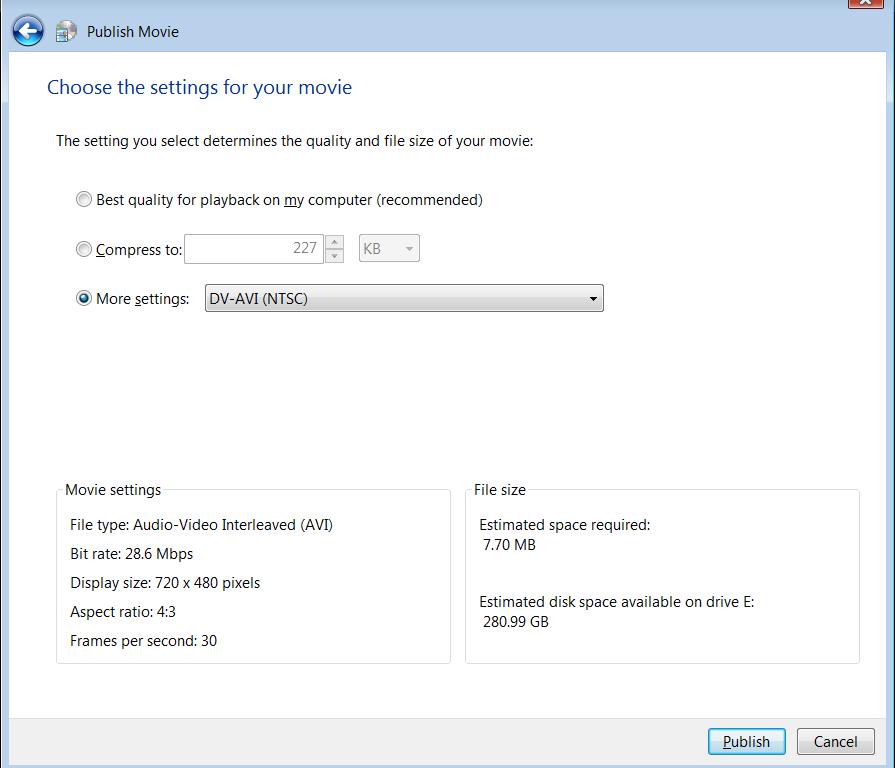The width and height of the screenshot is (895, 768).
Task: Click the setting description sentence about quality
Action: (295, 141)
